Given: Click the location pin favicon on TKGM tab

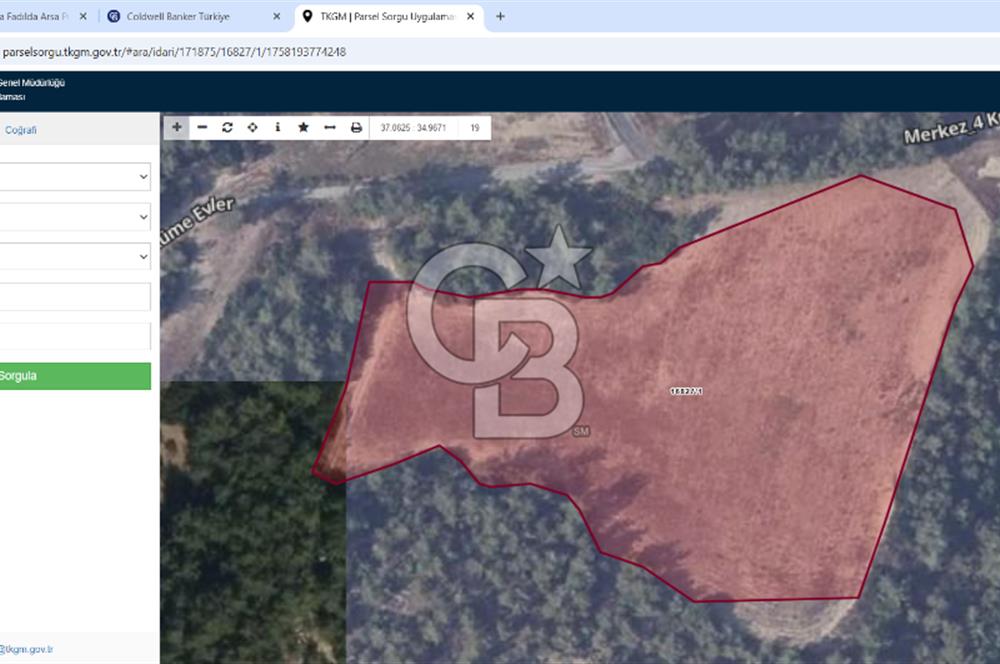Looking at the screenshot, I should click(x=307, y=16).
